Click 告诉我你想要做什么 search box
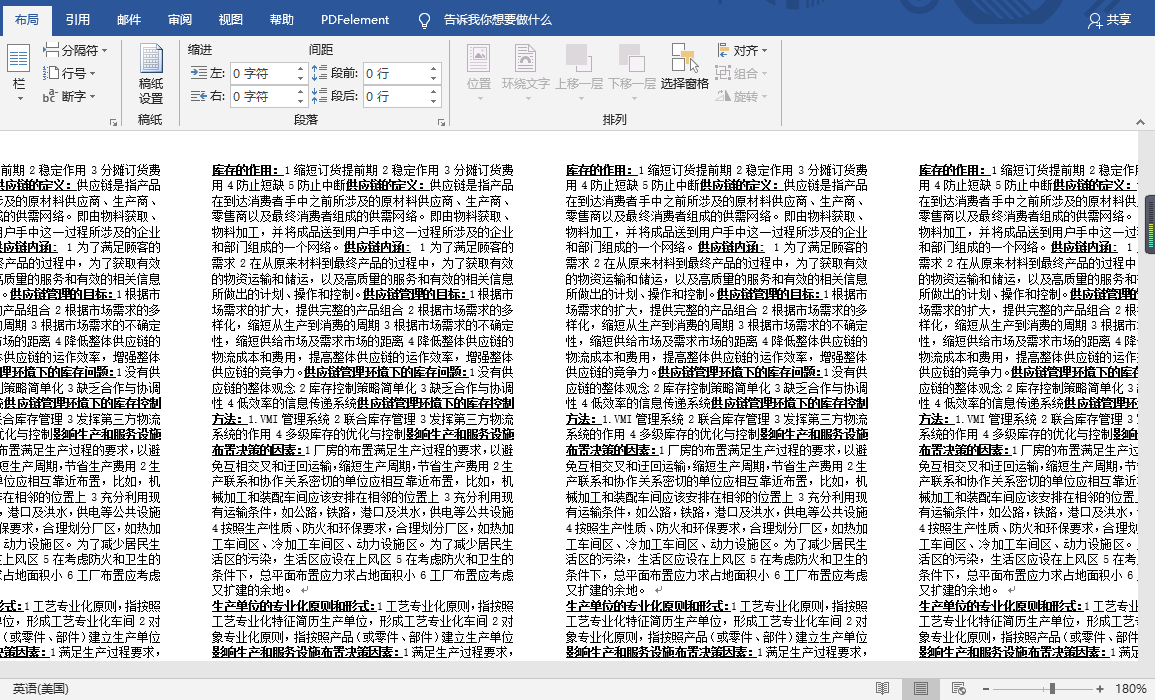 (497, 19)
